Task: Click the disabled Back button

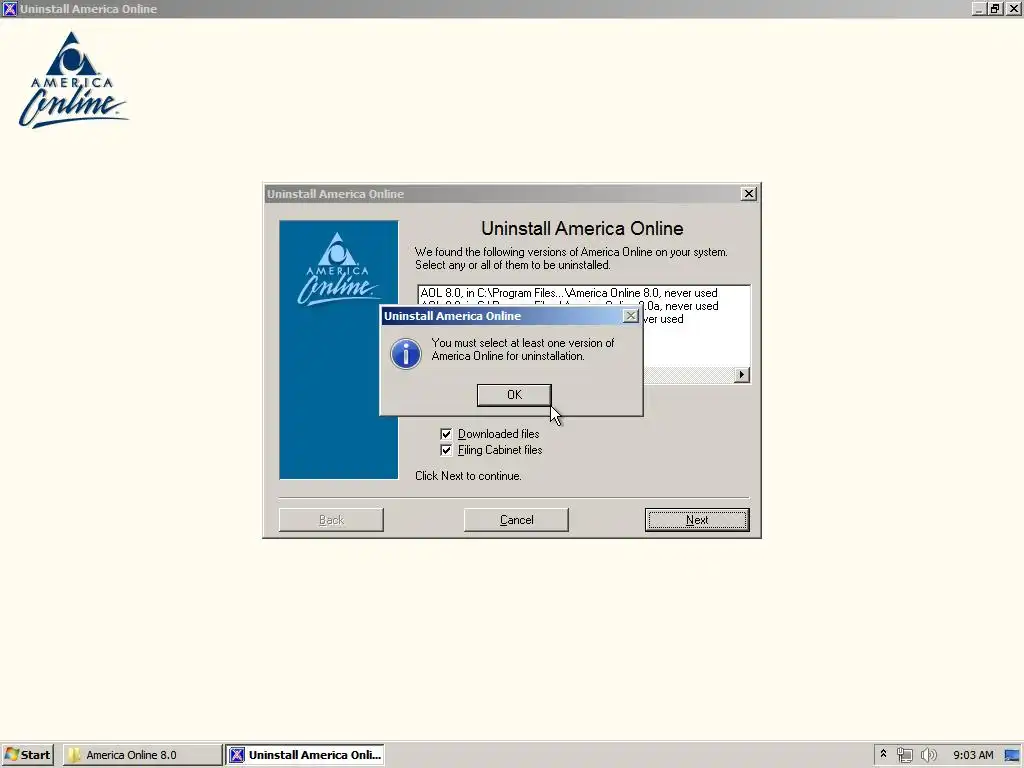Action: pyautogui.click(x=331, y=520)
